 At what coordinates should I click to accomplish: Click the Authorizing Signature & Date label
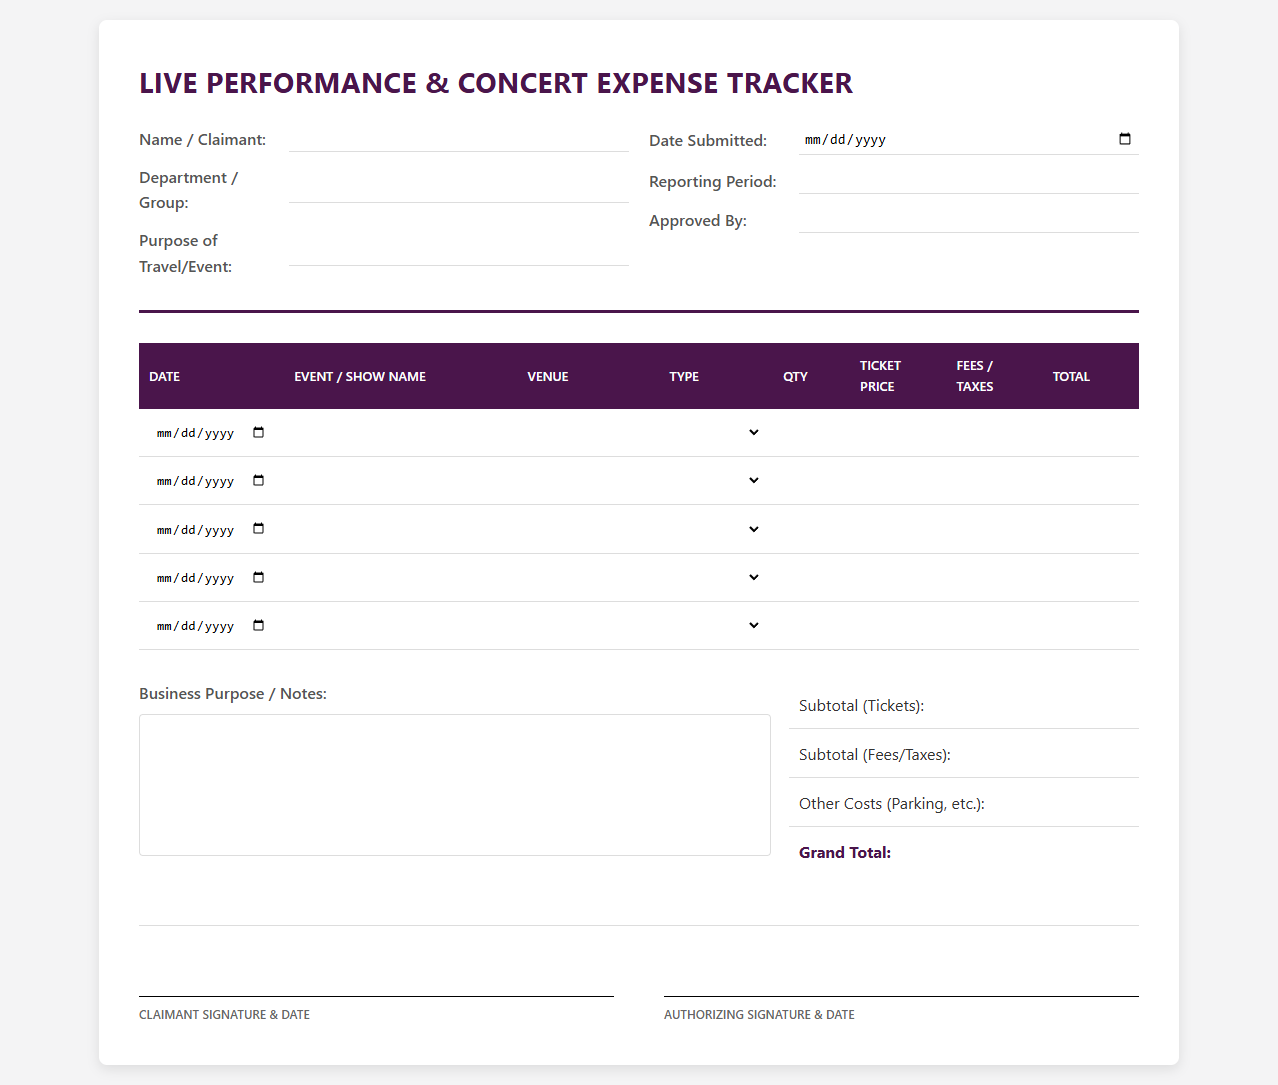(759, 1014)
